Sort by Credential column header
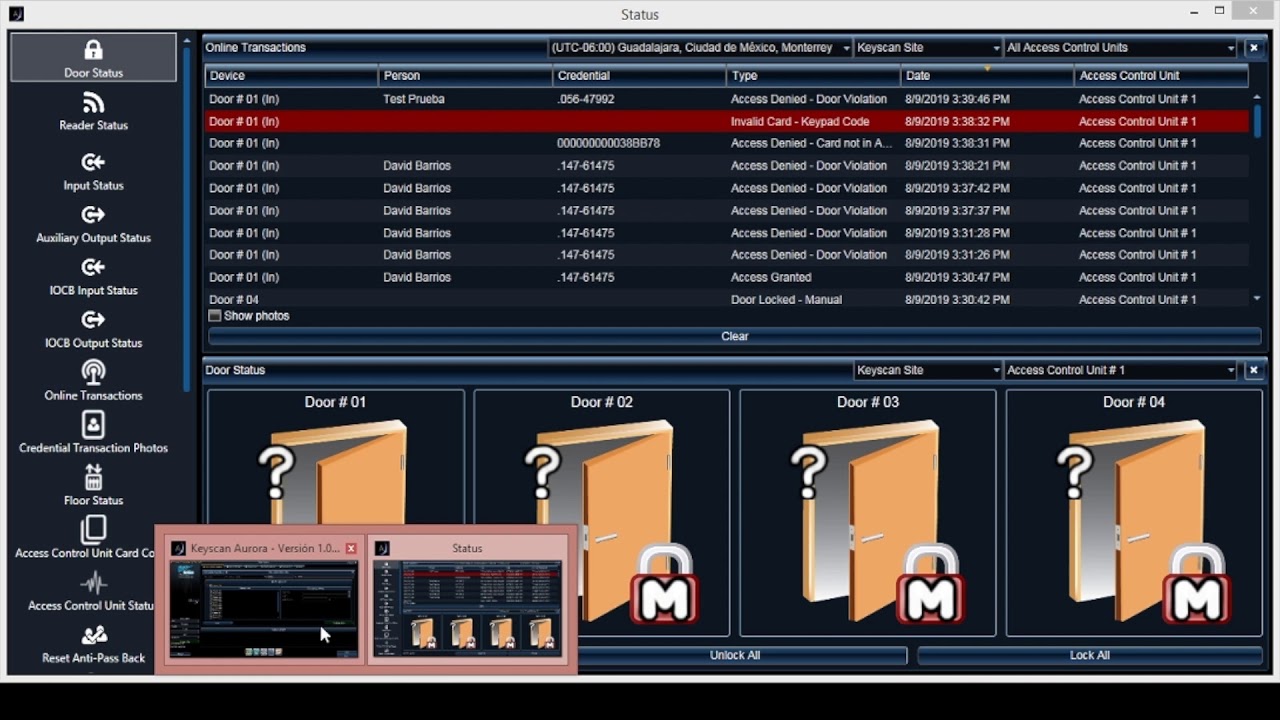This screenshot has height=720, width=1280. [x=639, y=76]
